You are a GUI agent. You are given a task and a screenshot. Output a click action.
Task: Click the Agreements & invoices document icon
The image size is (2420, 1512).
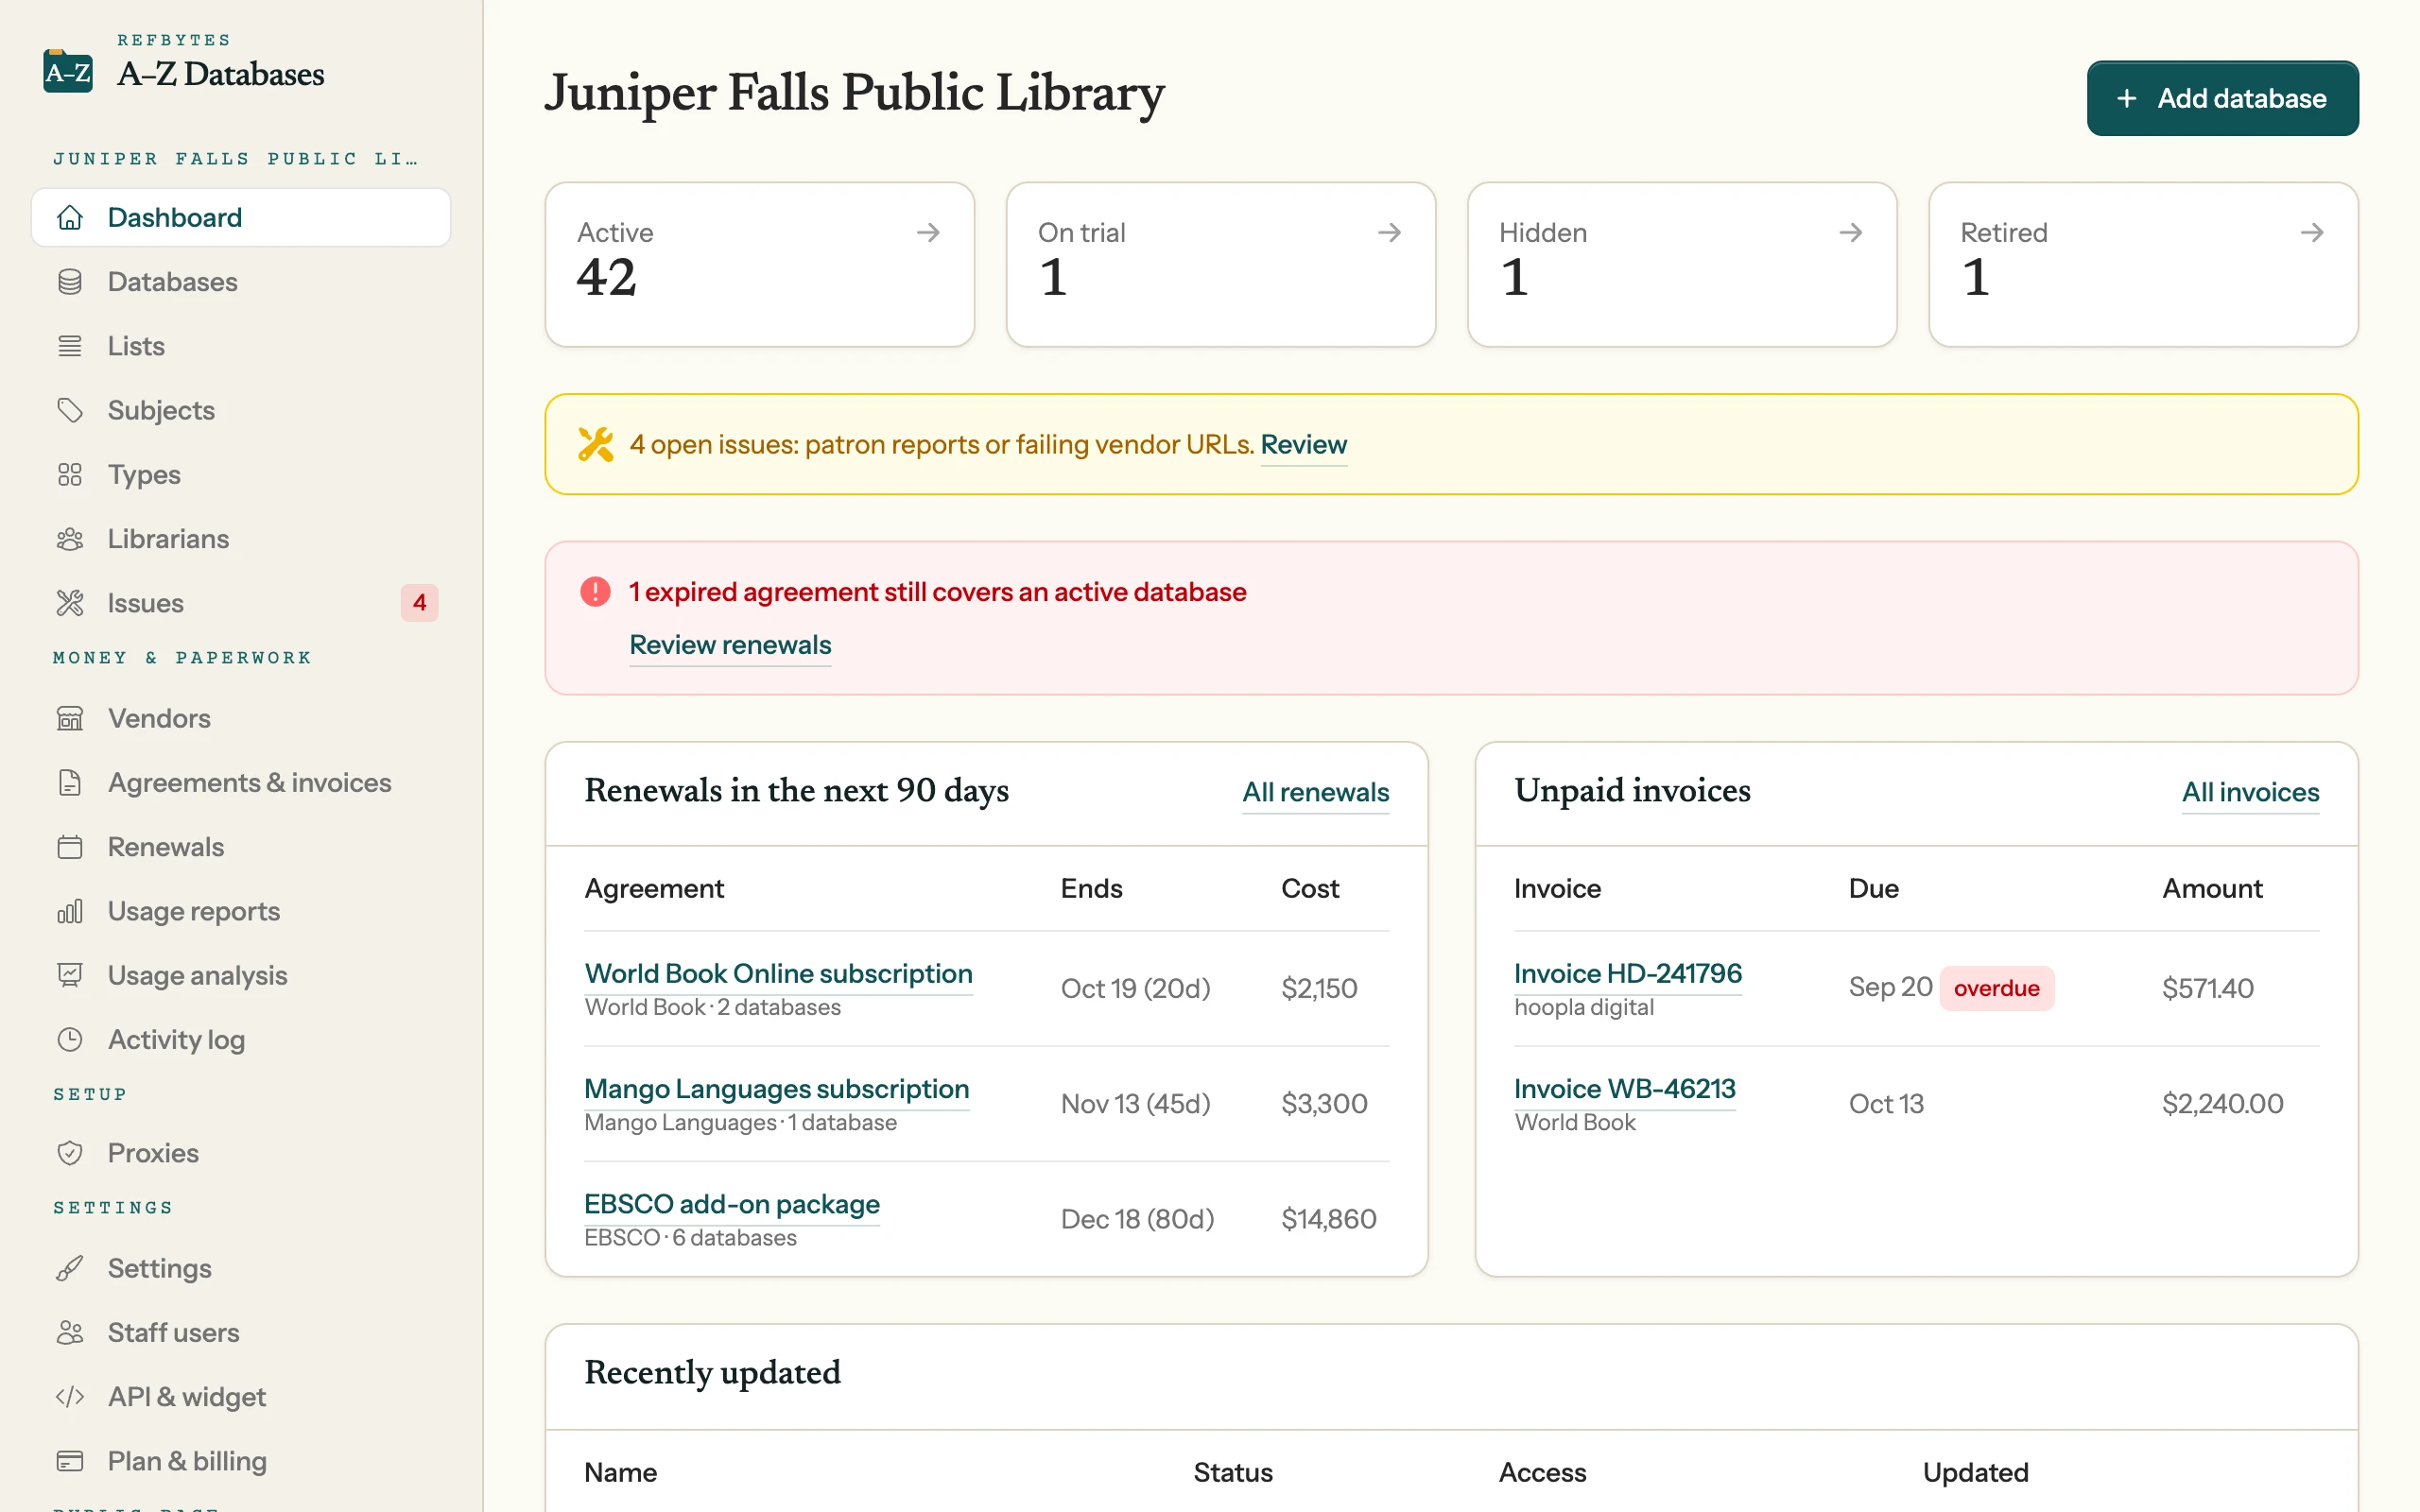click(x=70, y=782)
